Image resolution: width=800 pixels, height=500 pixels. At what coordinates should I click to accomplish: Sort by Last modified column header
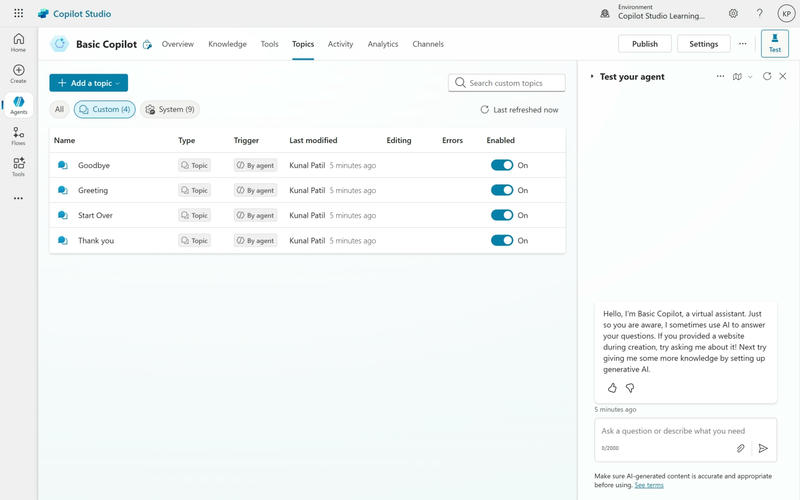point(313,140)
